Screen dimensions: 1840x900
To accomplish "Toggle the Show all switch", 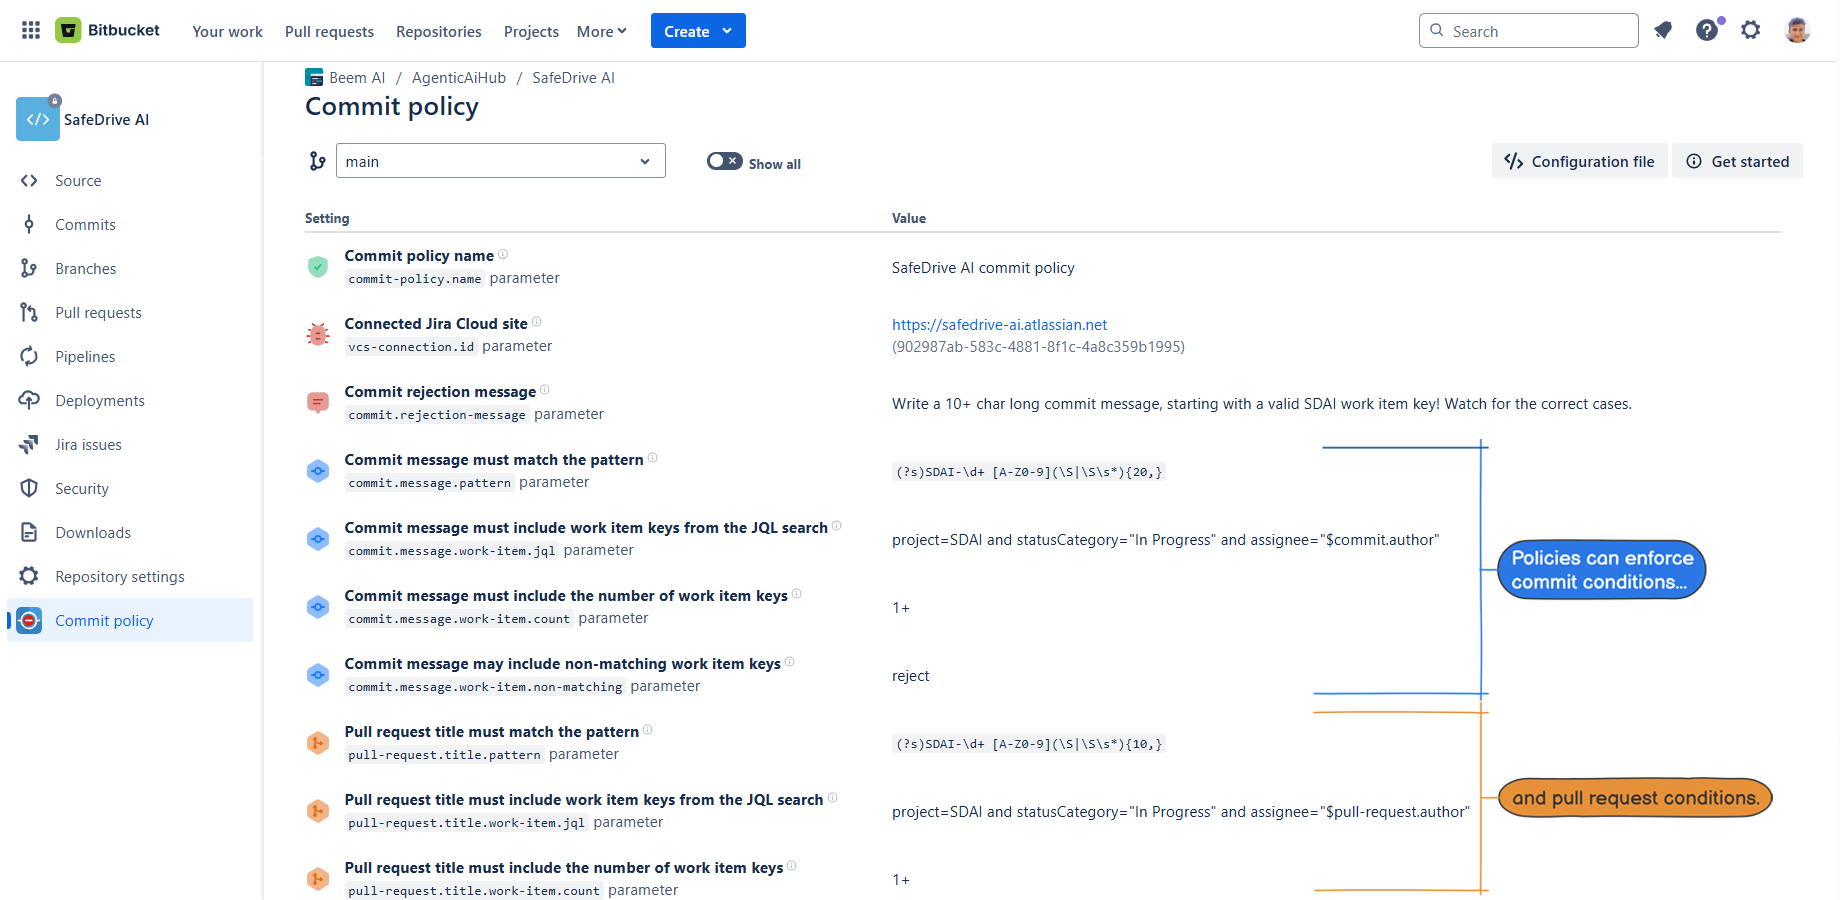I will click(724, 160).
